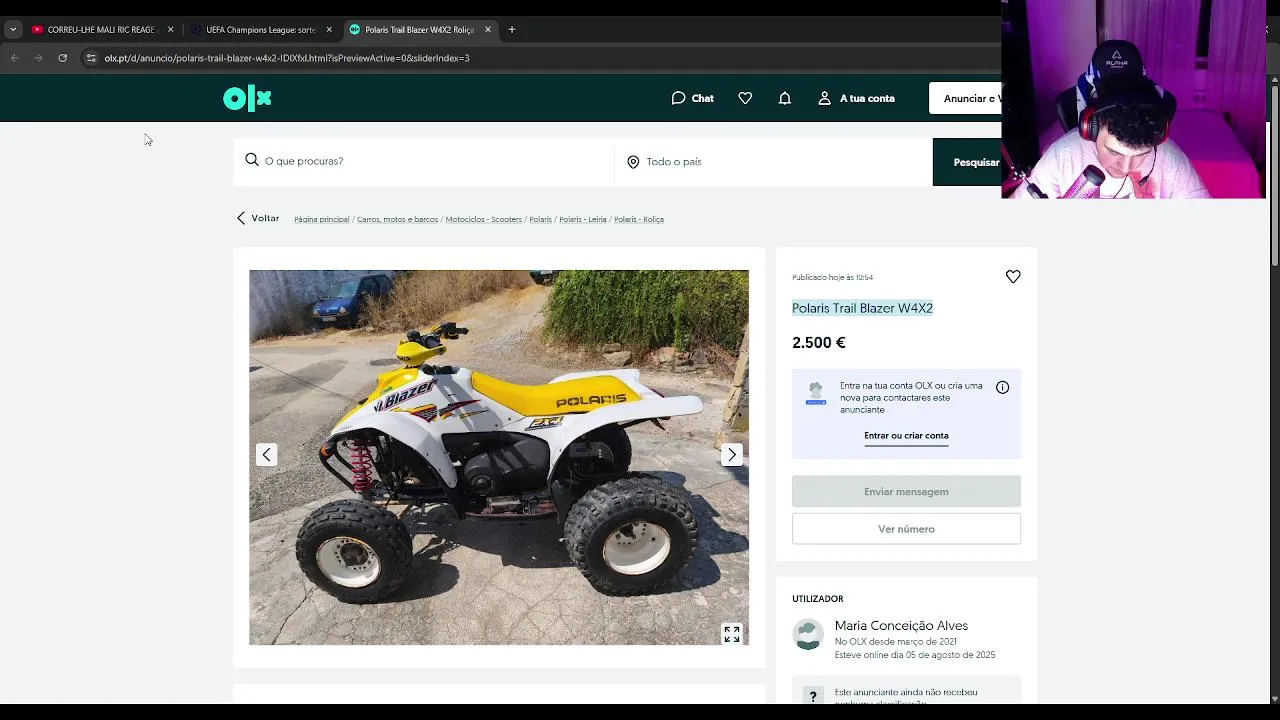The image size is (1280, 720).
Task: Click the seller avatar icon
Action: tap(808, 634)
